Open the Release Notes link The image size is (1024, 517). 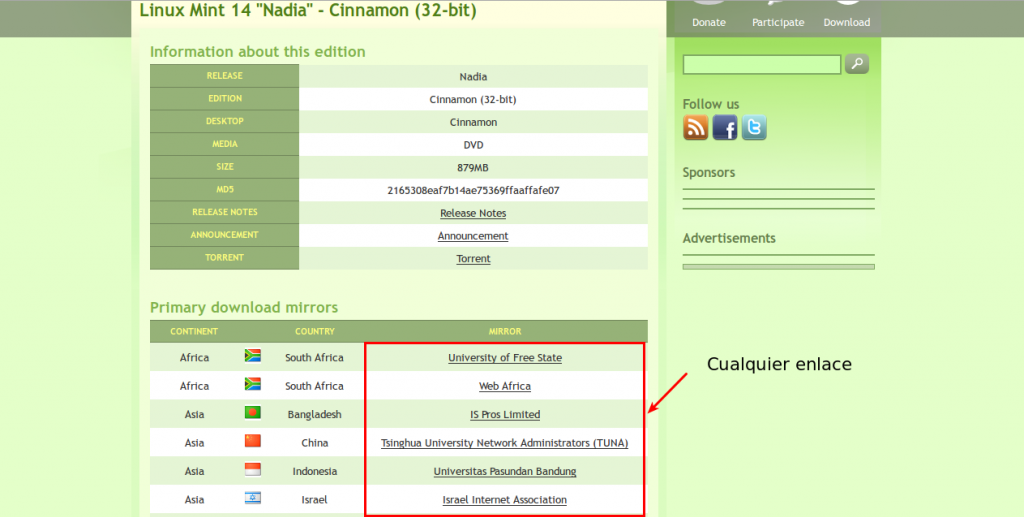coord(473,213)
